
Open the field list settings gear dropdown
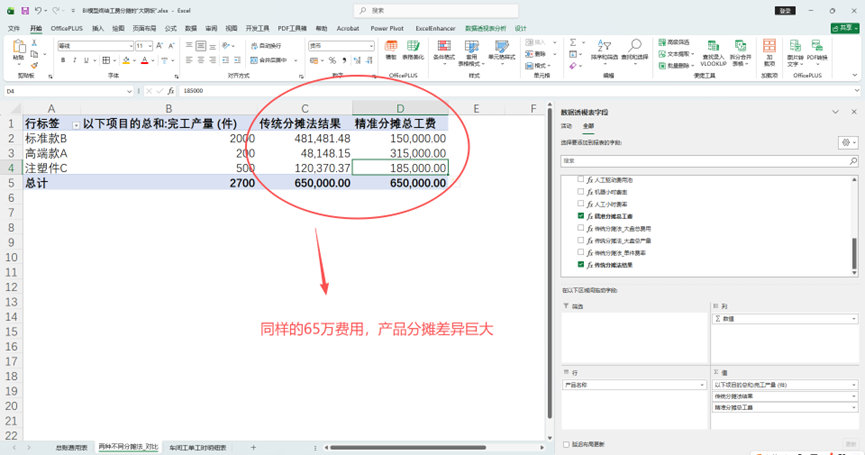[848, 142]
